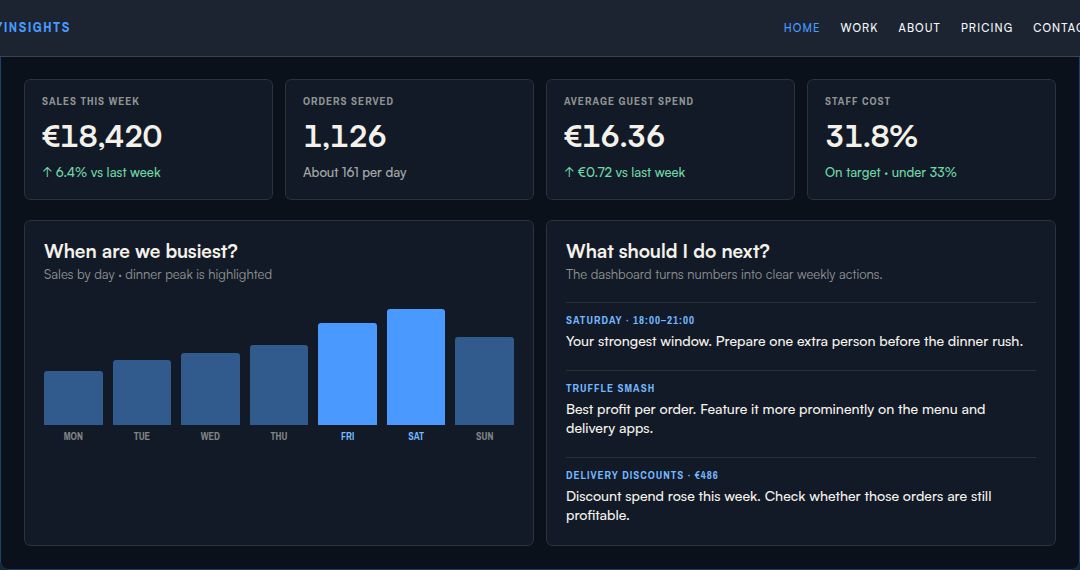This screenshot has height=570, width=1080.
Task: Click the €18,420 sales figure
Action: point(102,136)
